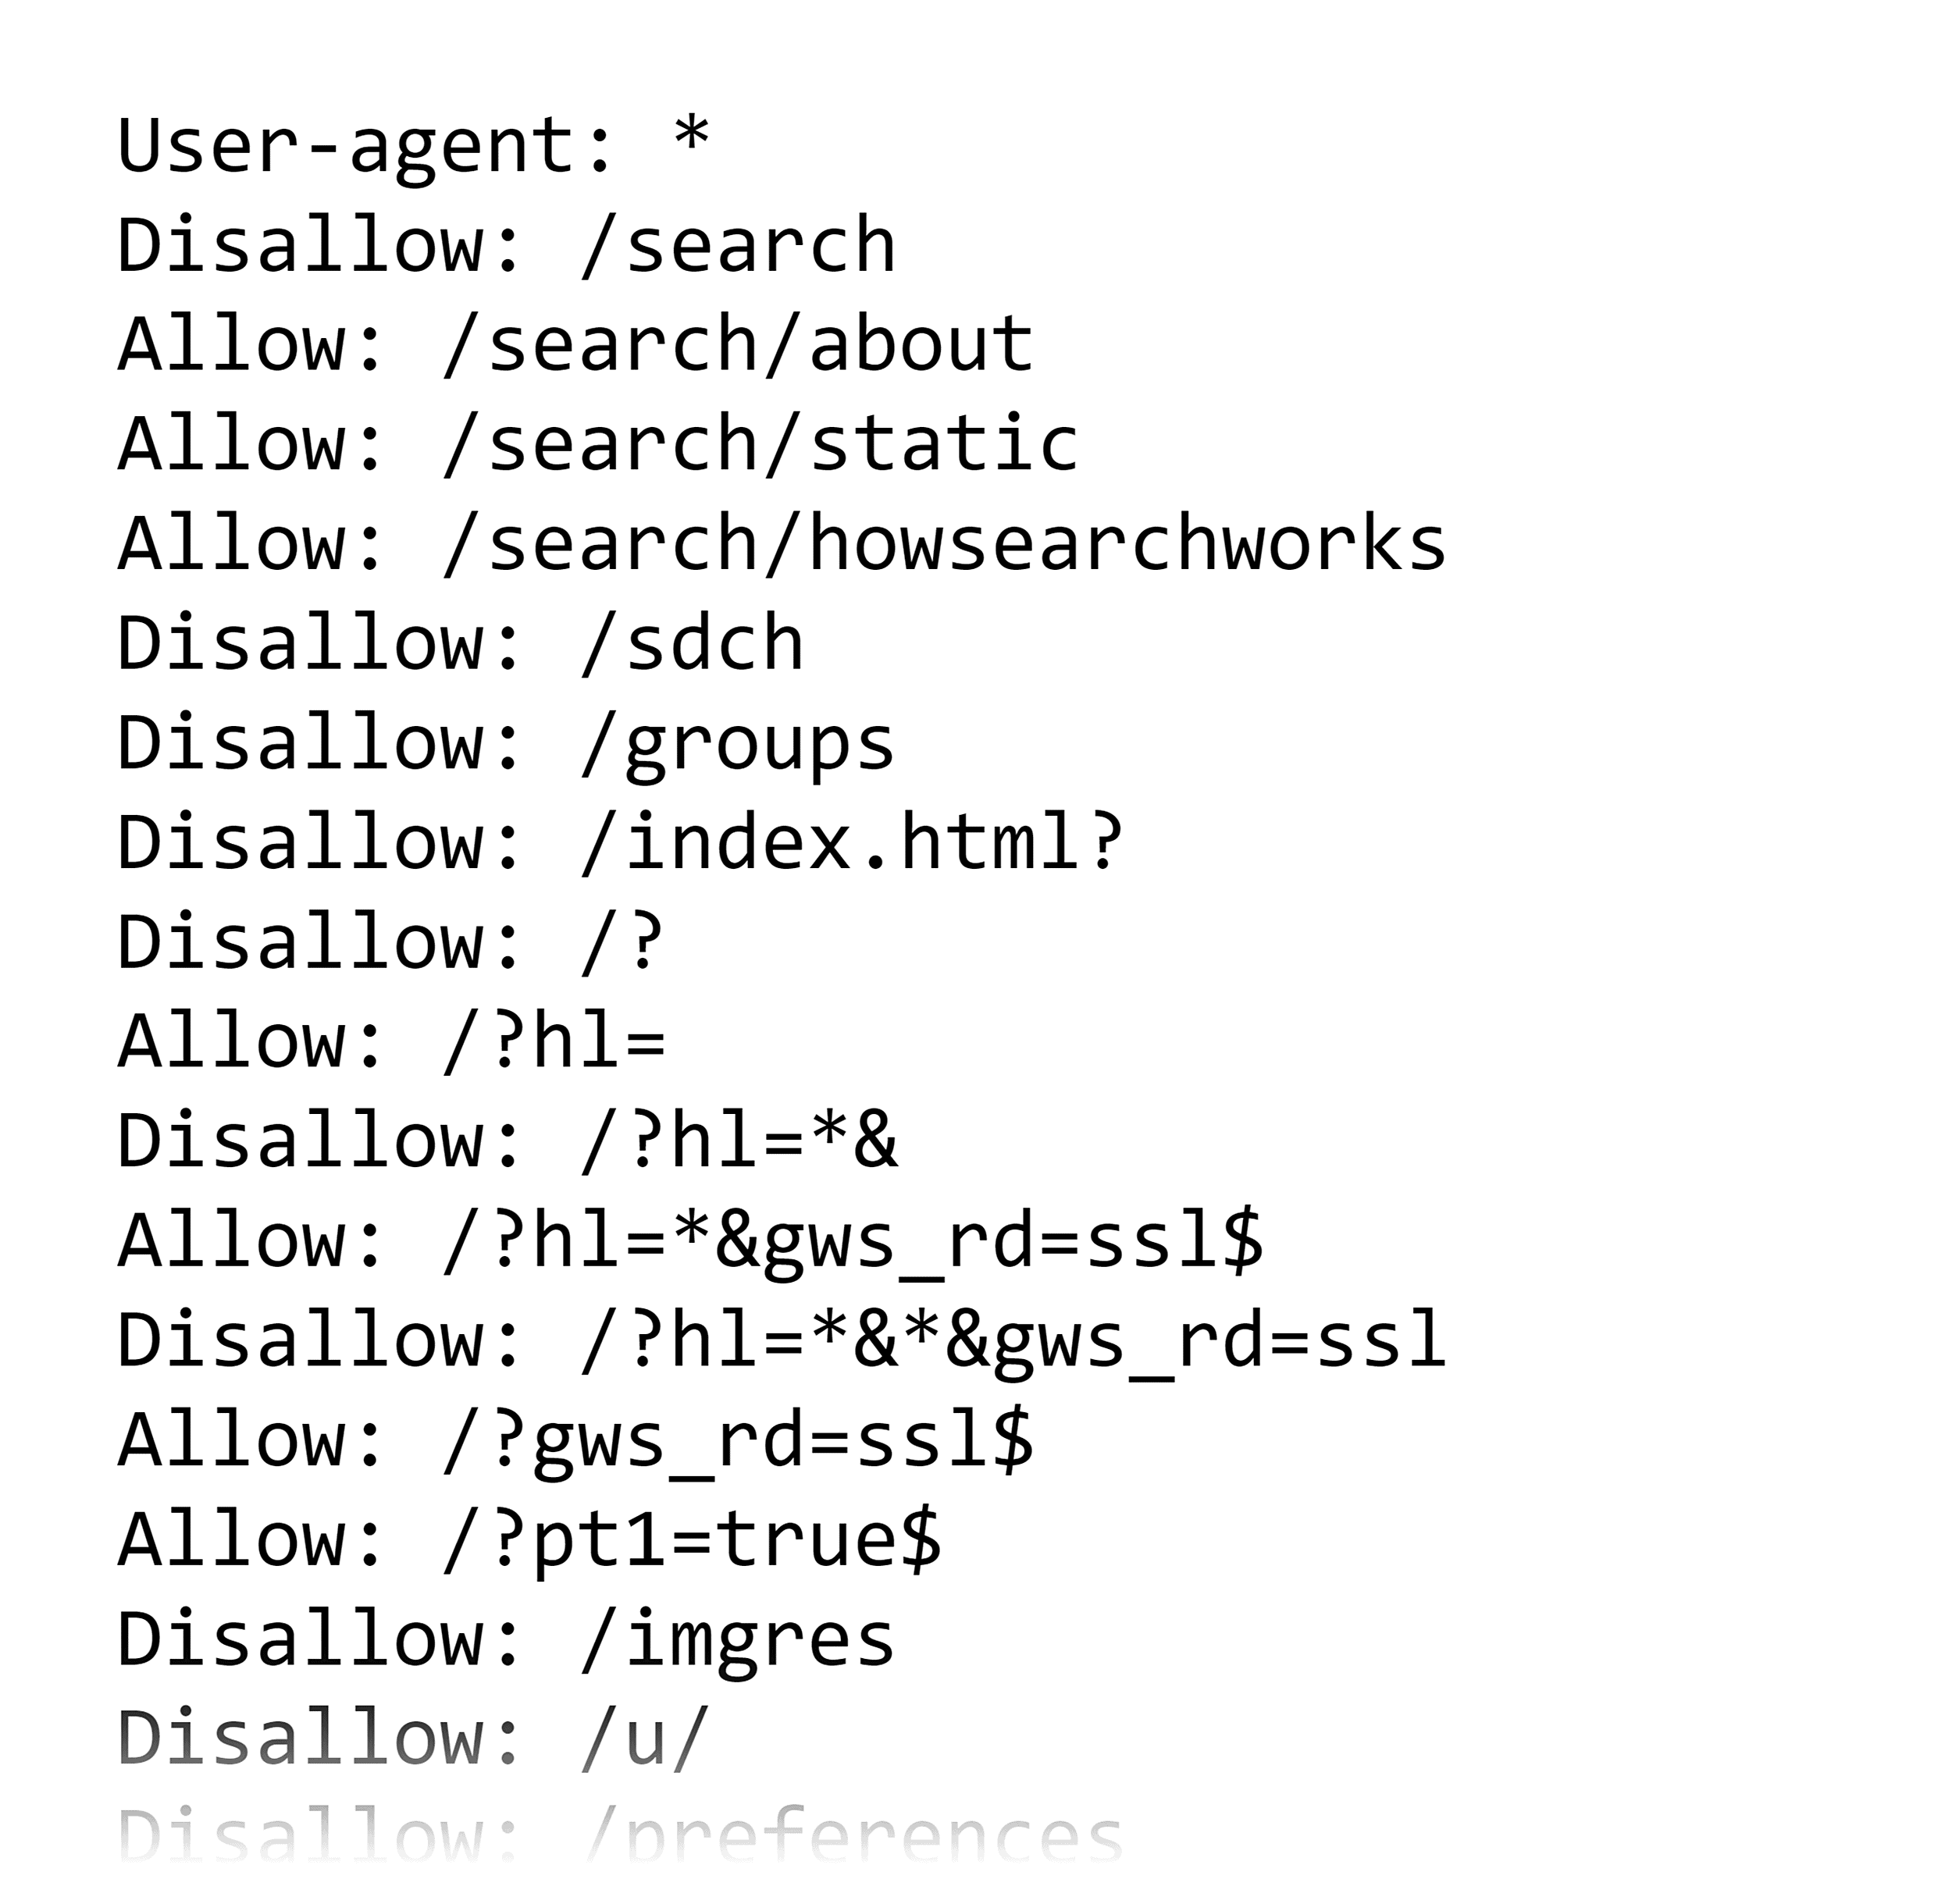This screenshot has height=1904, width=1952.
Task: Select the Disallow: /?hl=*& line
Action: 507,1142
